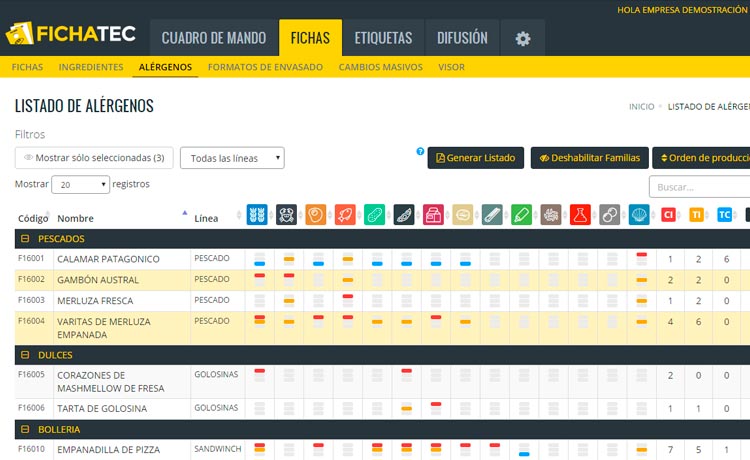Open the FICHAS main tab

[310, 38]
